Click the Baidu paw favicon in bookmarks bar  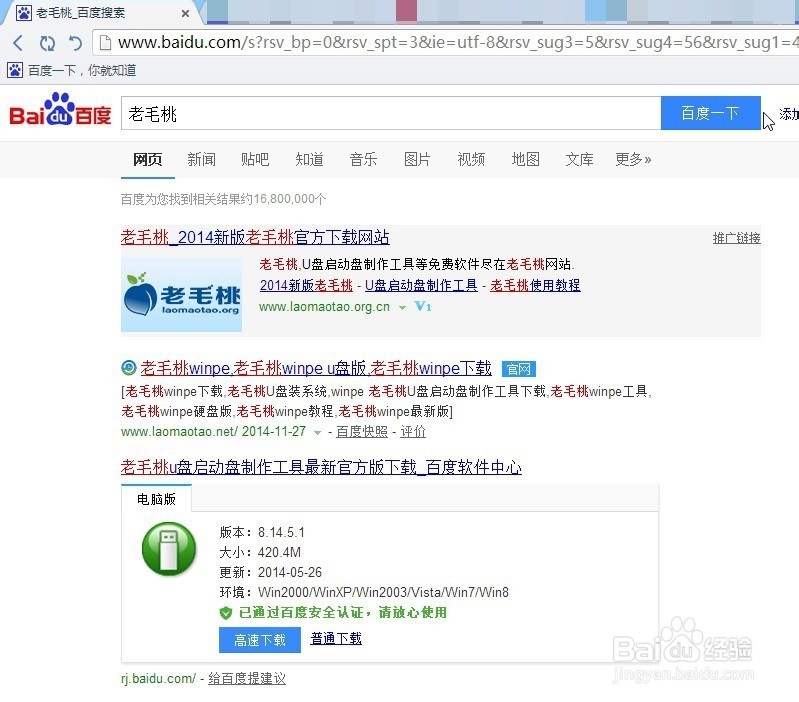(x=15, y=70)
